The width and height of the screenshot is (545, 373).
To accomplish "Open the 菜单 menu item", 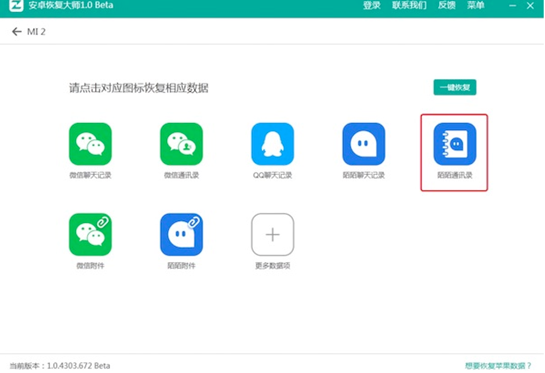I will (476, 6).
